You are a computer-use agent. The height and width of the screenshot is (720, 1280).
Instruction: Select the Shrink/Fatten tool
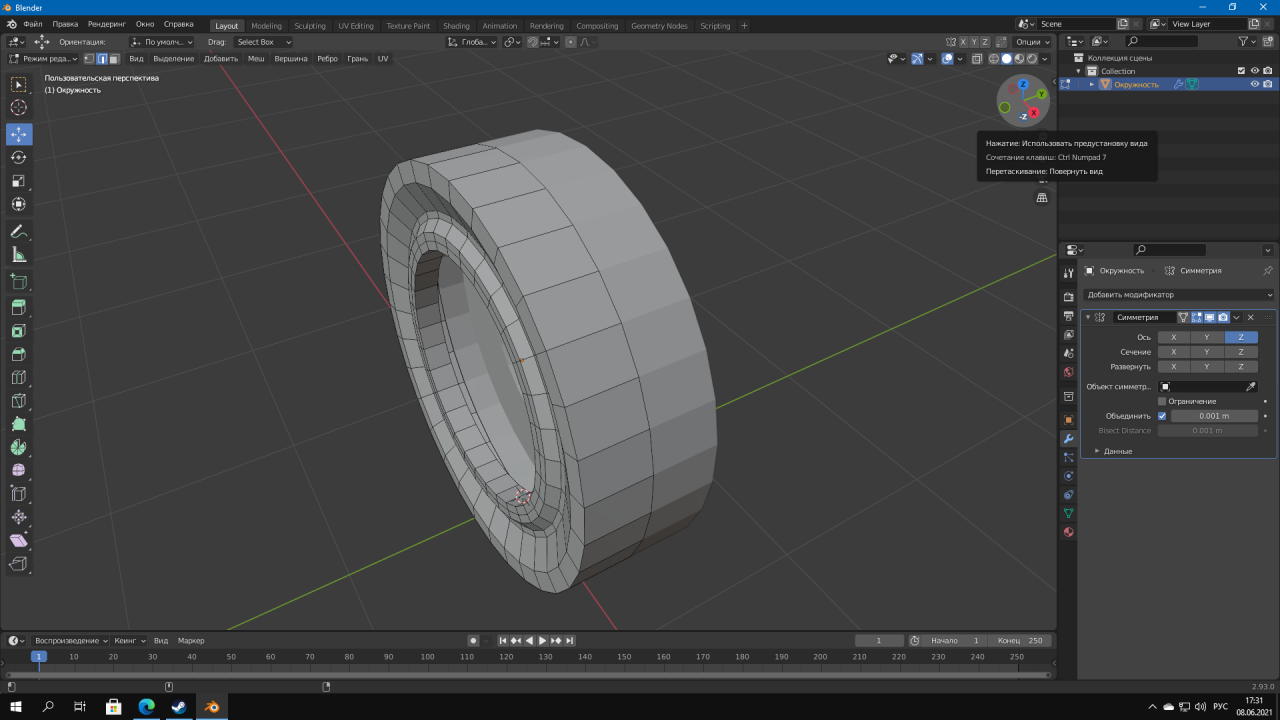point(19,517)
